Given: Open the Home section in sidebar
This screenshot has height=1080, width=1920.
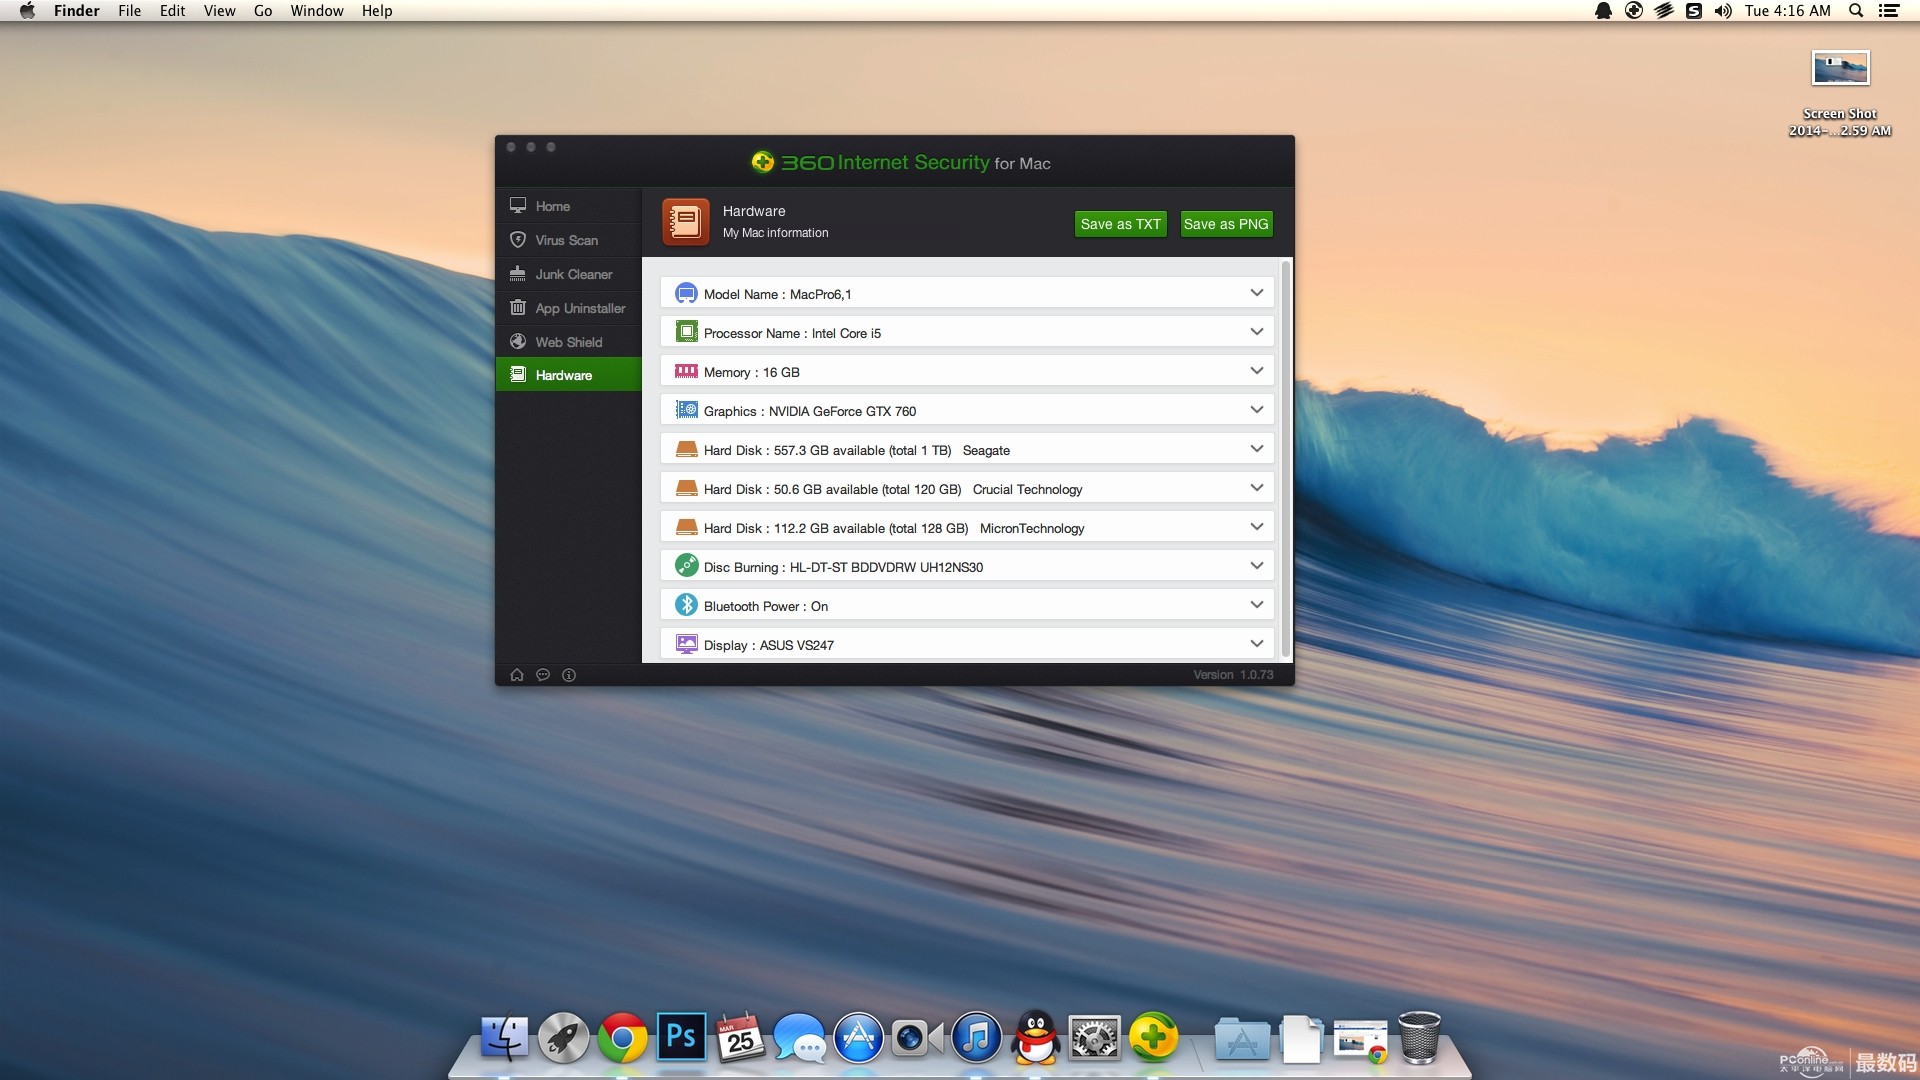Looking at the screenshot, I should [x=568, y=206].
